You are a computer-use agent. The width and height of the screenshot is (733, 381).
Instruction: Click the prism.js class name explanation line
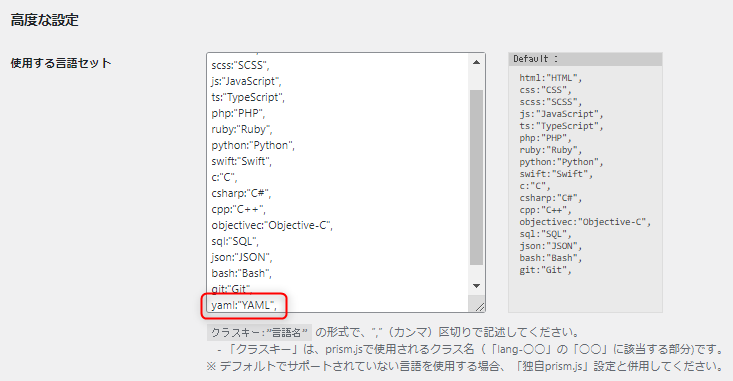click(470, 349)
